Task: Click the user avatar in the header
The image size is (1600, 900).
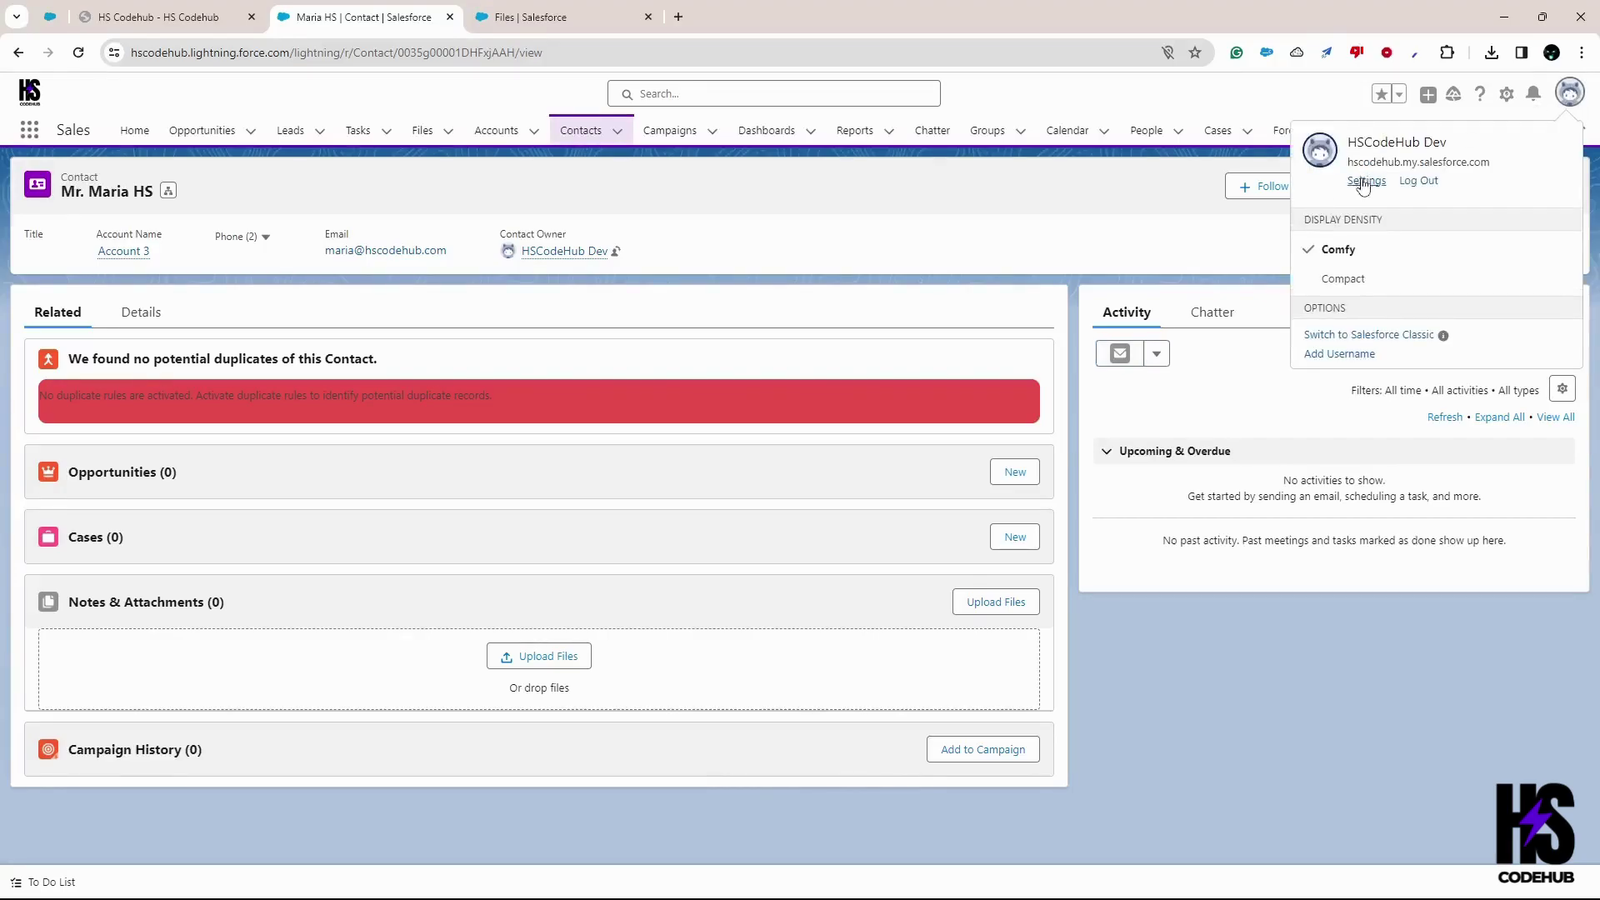Action: coord(1570,93)
